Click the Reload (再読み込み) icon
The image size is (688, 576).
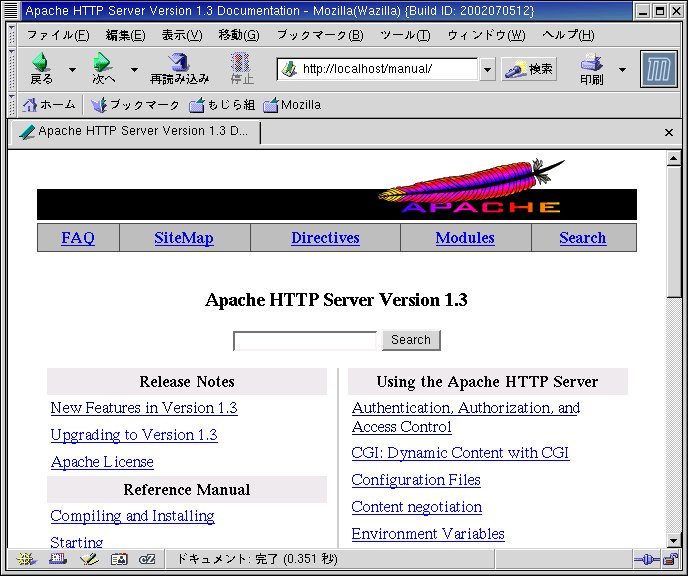coord(179,62)
